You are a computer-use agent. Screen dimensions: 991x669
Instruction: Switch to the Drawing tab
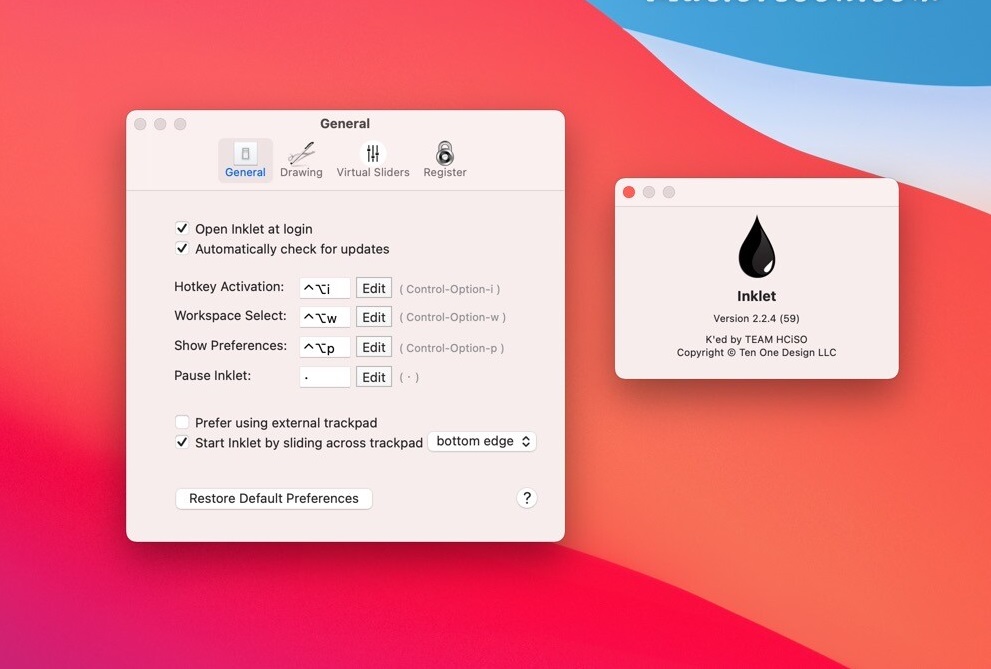click(301, 160)
